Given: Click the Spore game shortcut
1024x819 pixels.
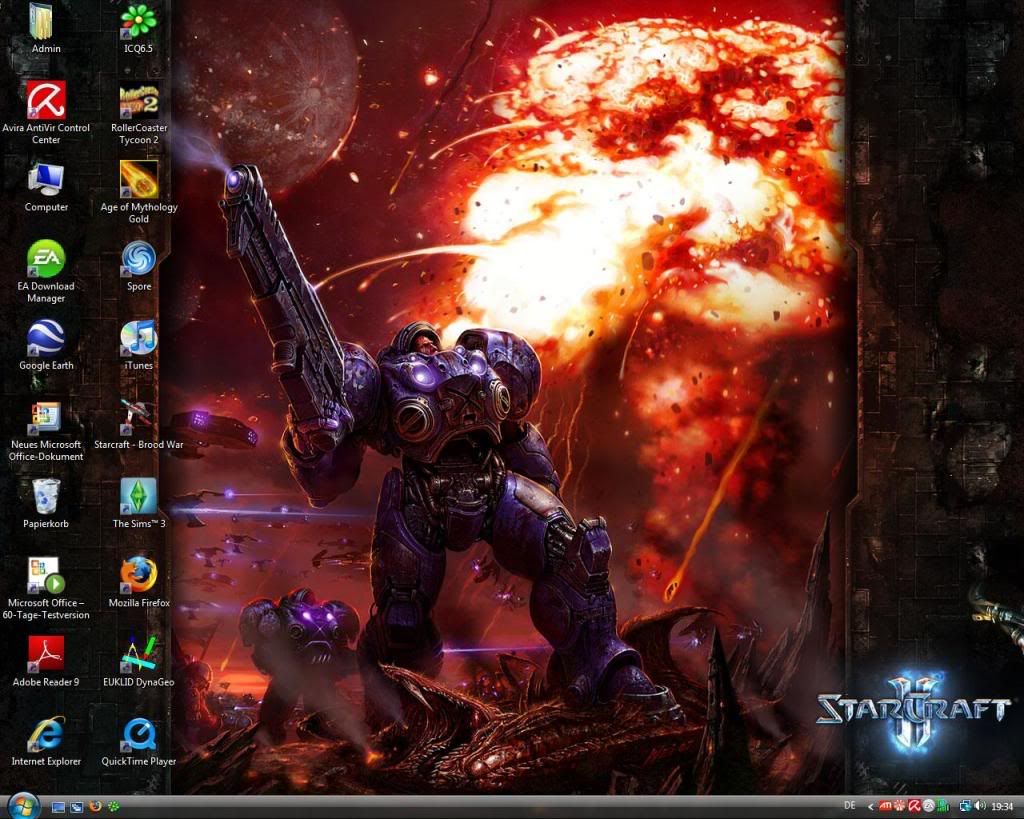Looking at the screenshot, I should tap(138, 259).
